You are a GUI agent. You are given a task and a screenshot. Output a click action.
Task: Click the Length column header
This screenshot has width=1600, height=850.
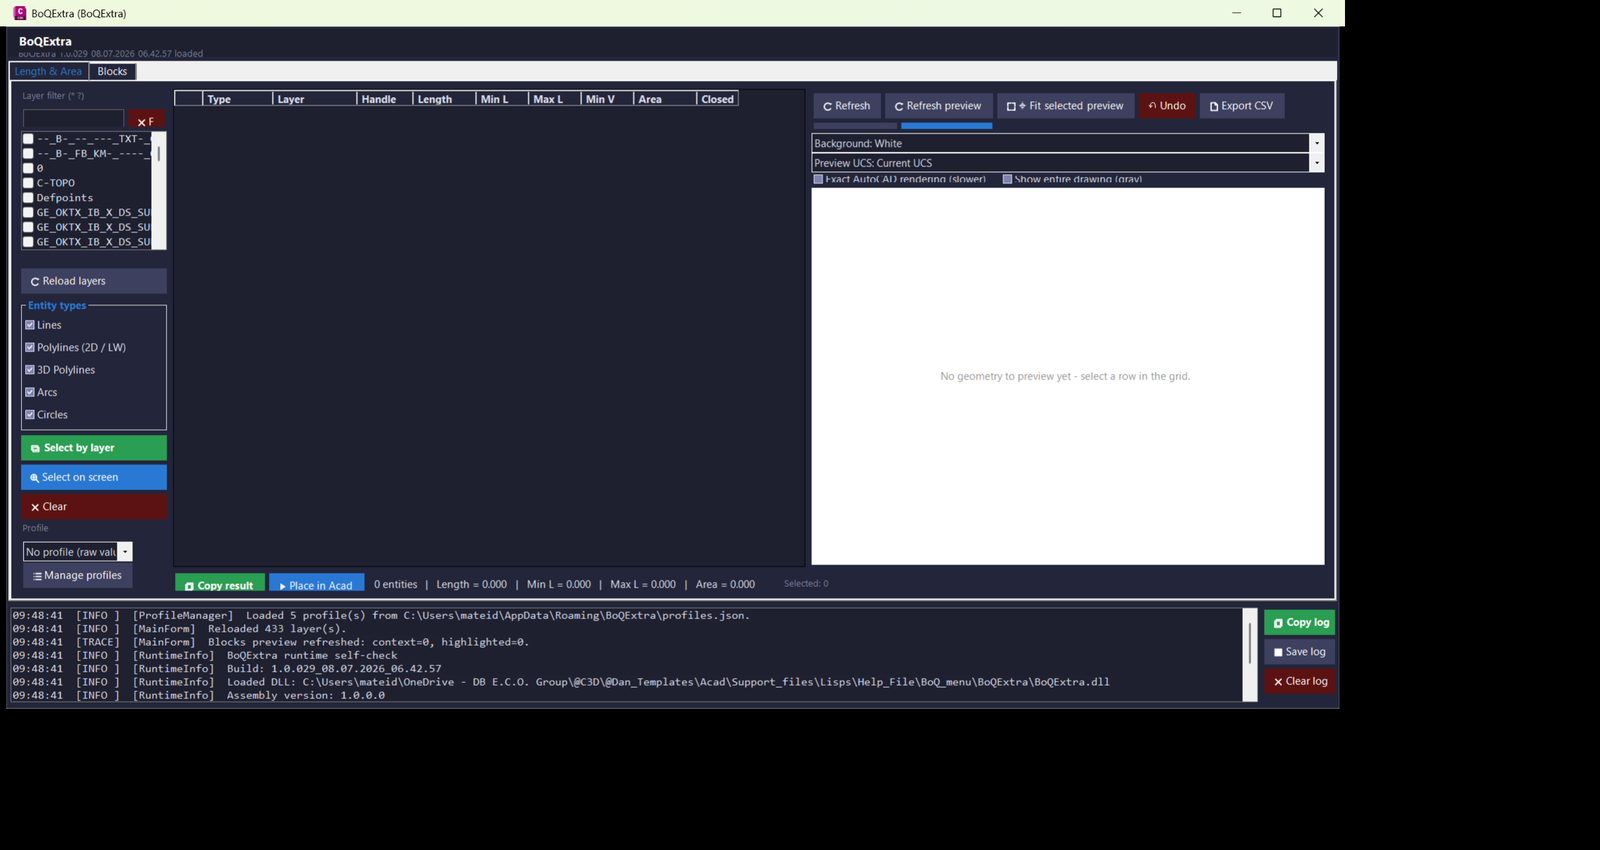[x=445, y=99]
